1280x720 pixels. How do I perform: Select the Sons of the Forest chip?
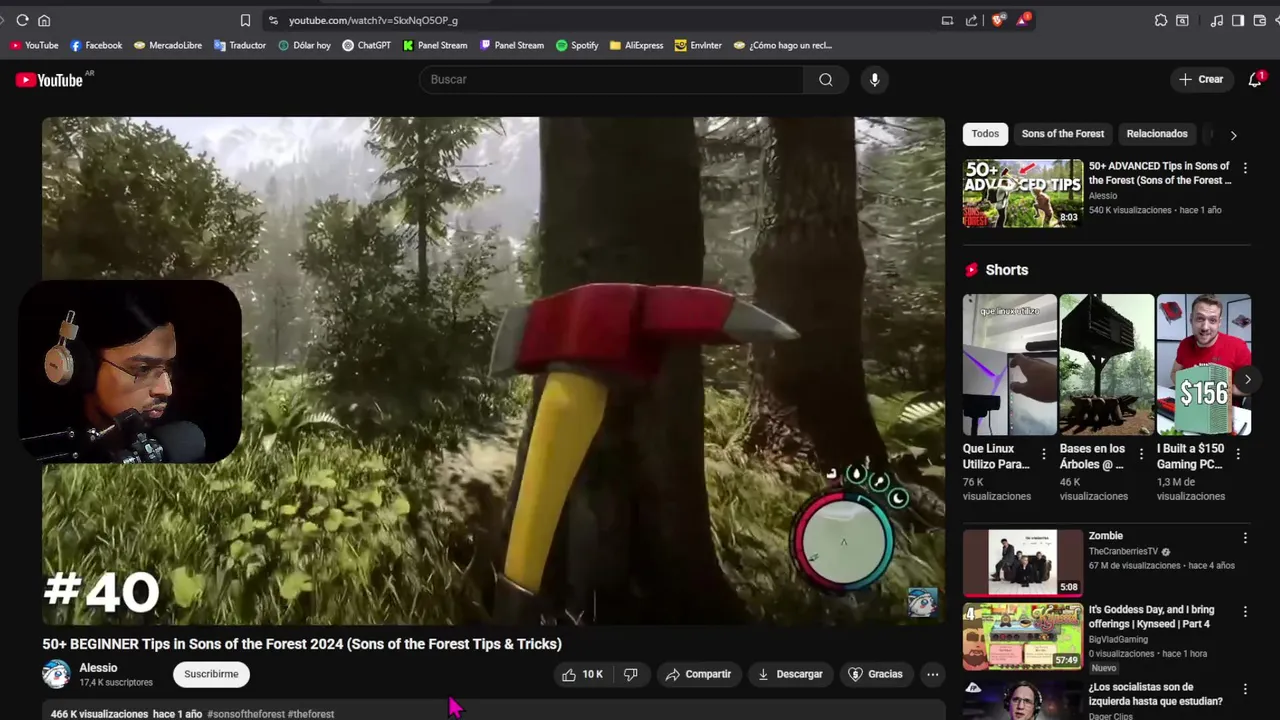pyautogui.click(x=1063, y=134)
